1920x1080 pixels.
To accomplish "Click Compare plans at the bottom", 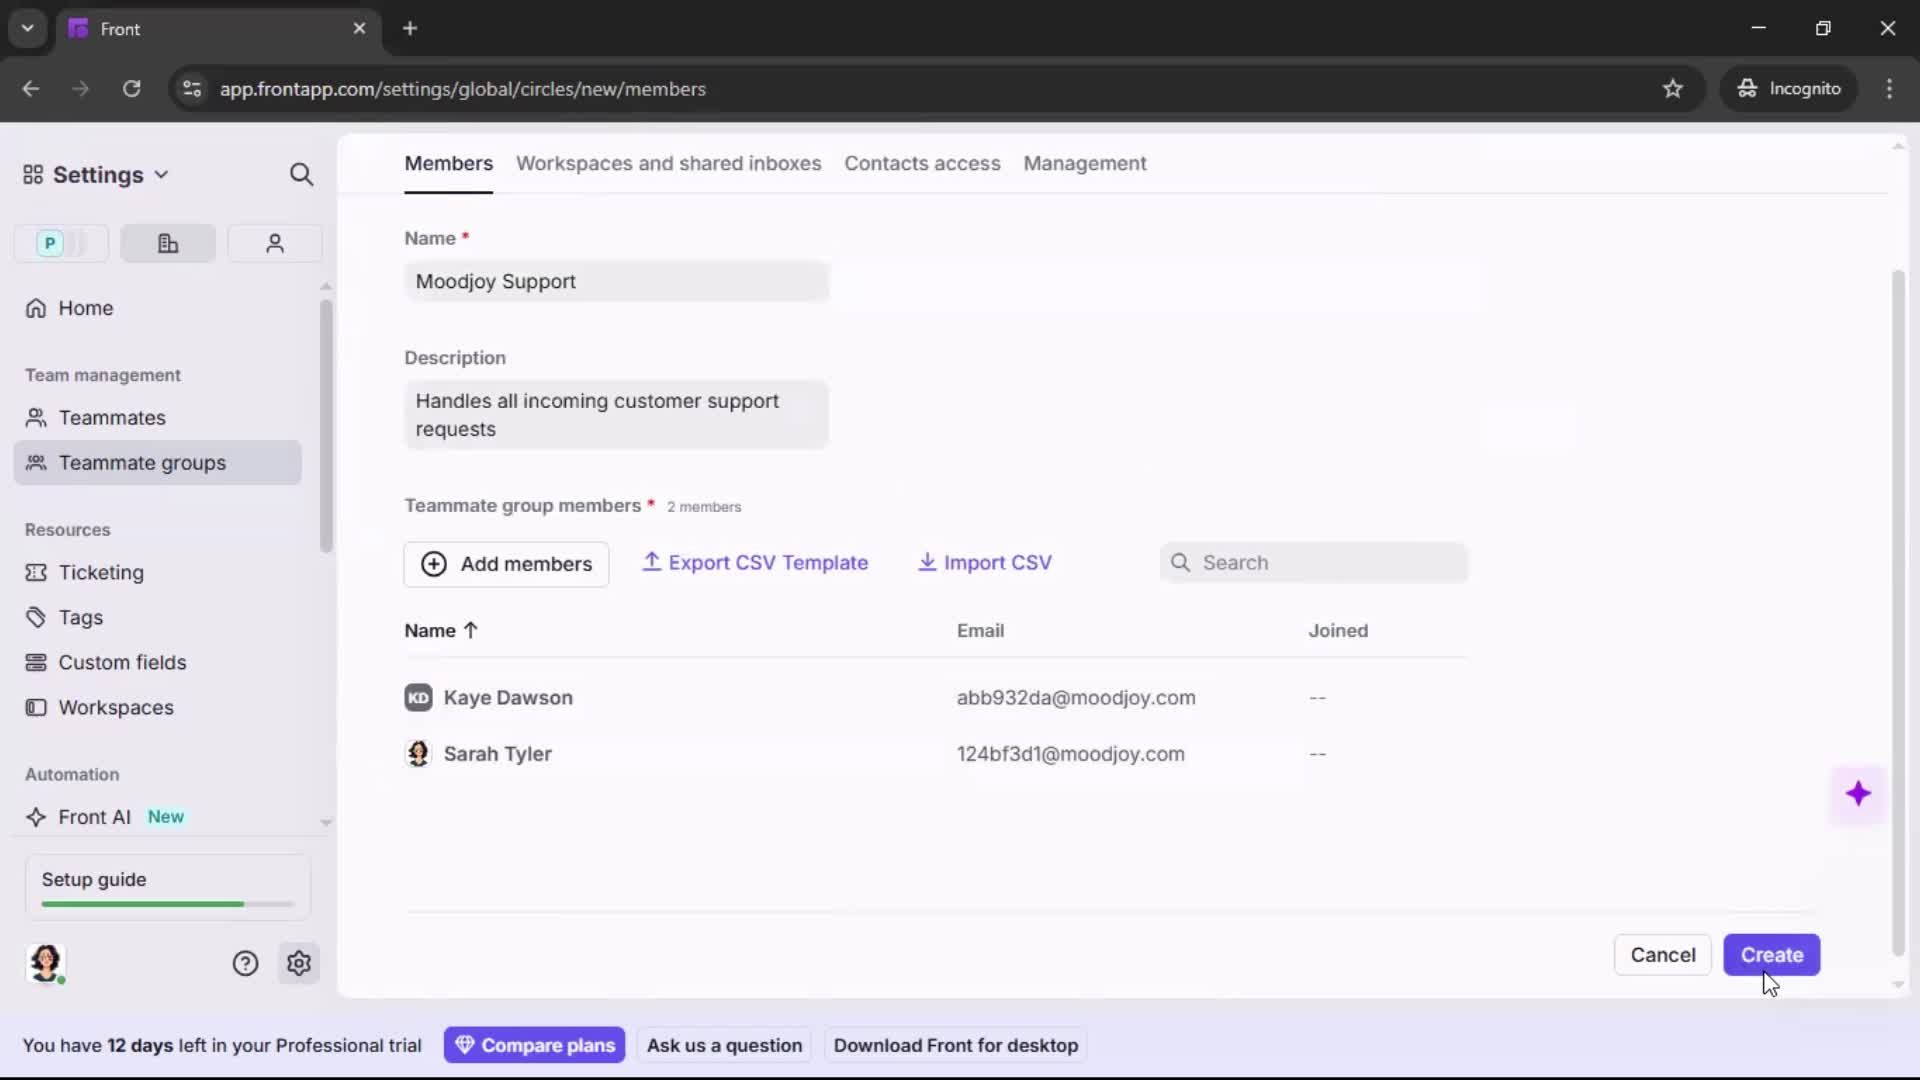I will point(534,1044).
